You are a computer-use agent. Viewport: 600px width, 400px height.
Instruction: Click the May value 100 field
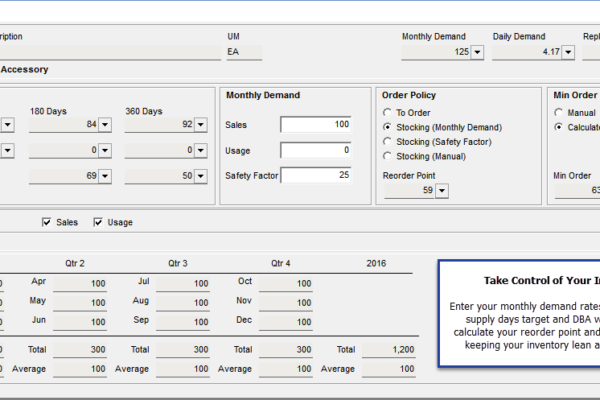pos(80,303)
